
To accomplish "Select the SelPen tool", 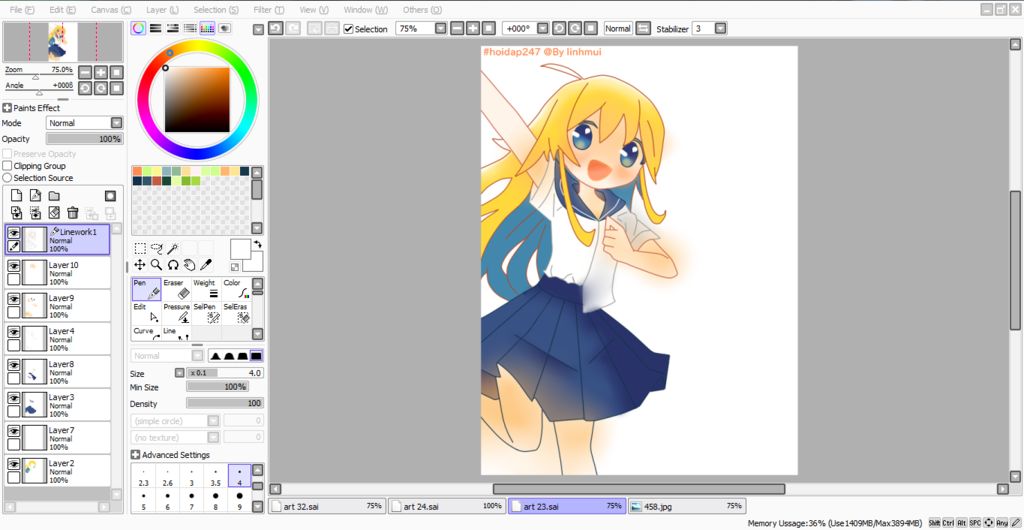I will (x=206, y=313).
